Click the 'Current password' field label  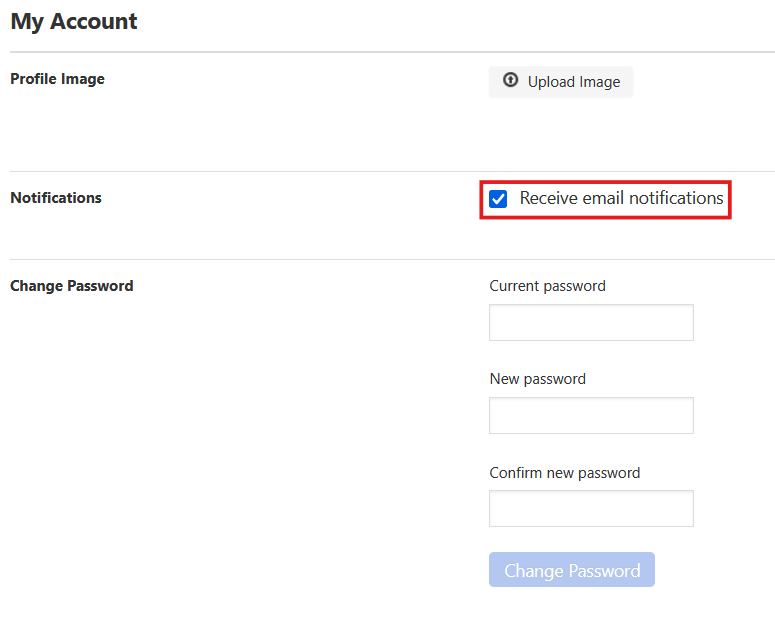pyautogui.click(x=547, y=286)
